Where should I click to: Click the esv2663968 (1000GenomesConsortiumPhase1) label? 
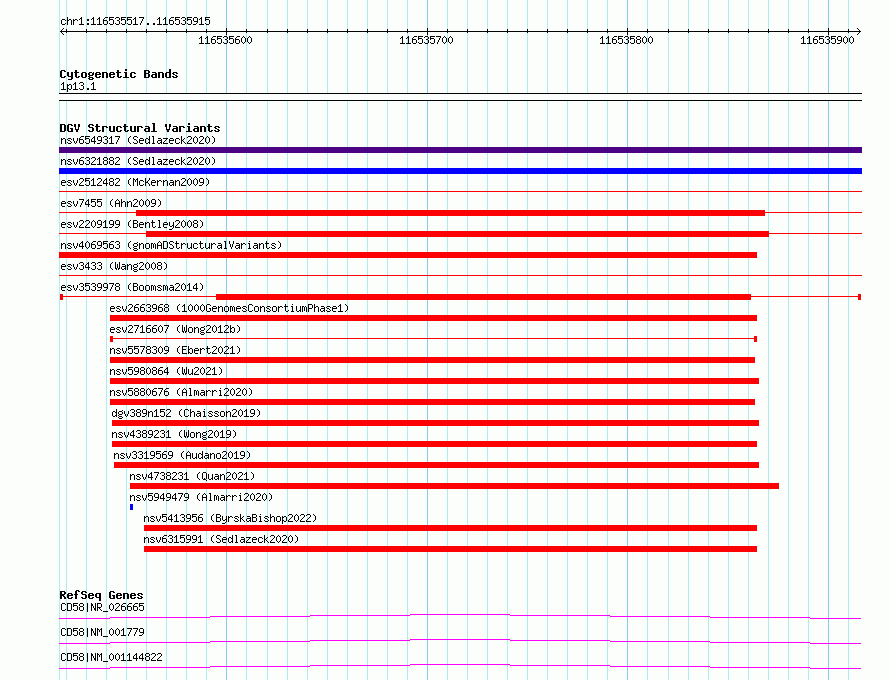point(229,308)
